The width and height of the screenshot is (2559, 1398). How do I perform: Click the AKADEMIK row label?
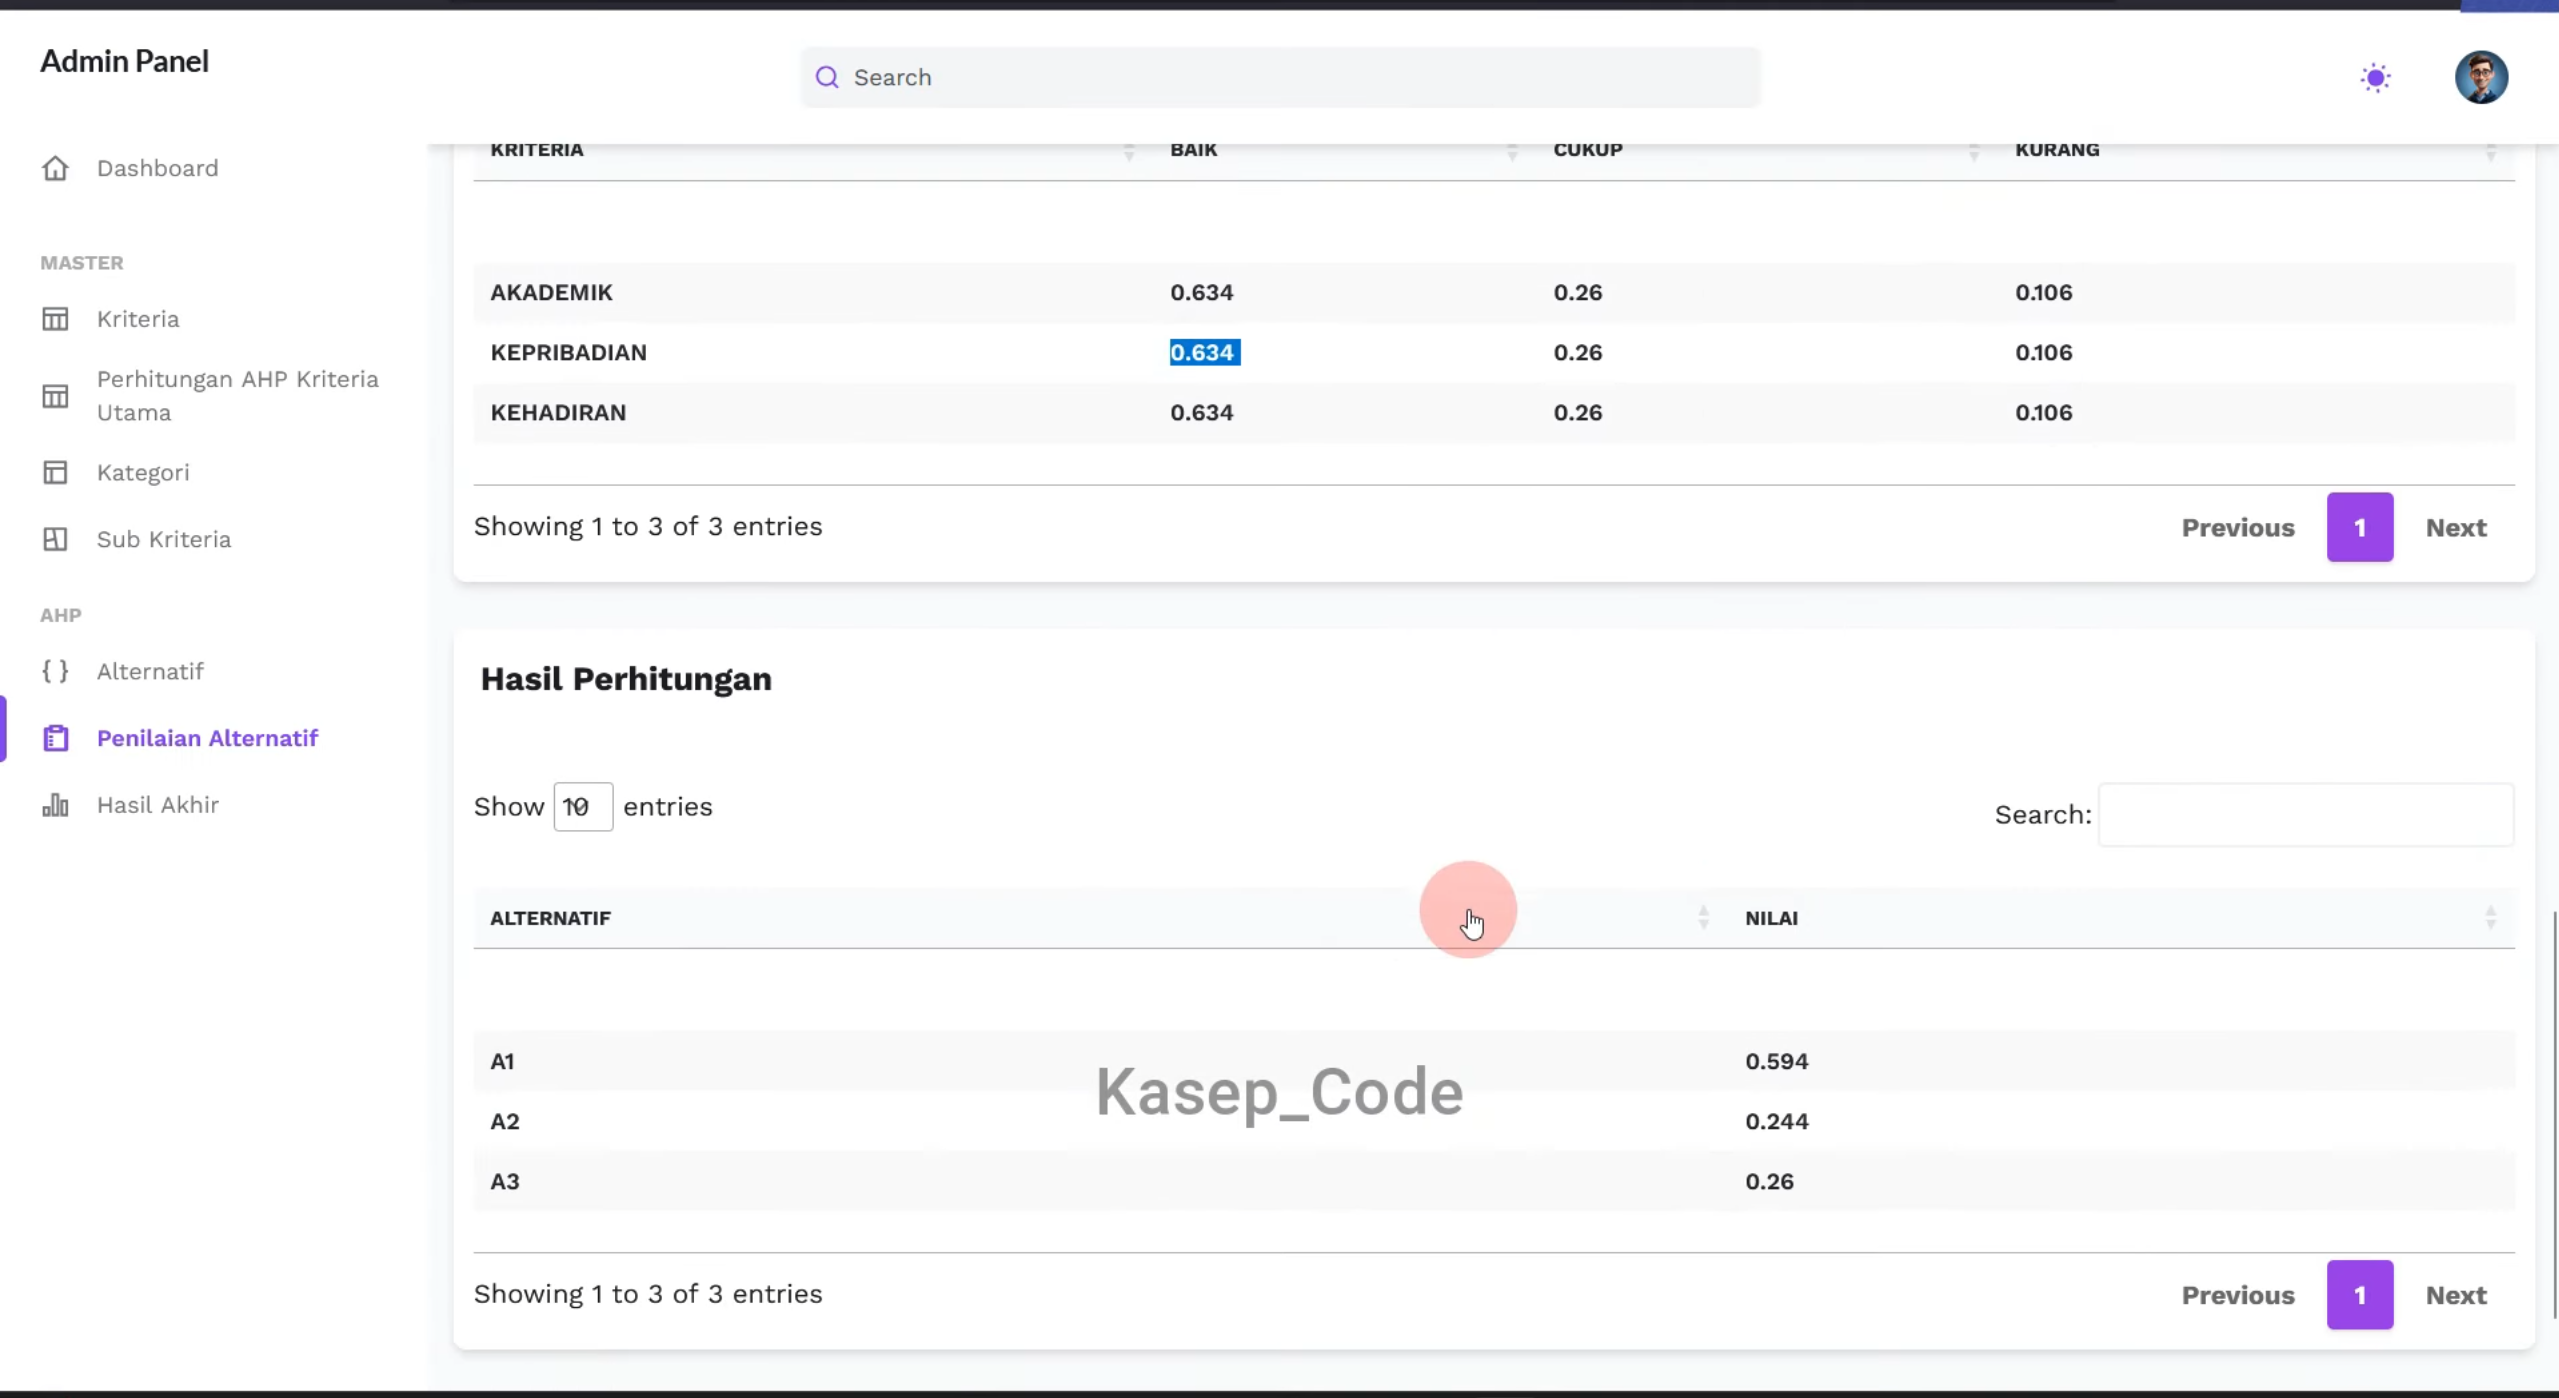[x=551, y=292]
